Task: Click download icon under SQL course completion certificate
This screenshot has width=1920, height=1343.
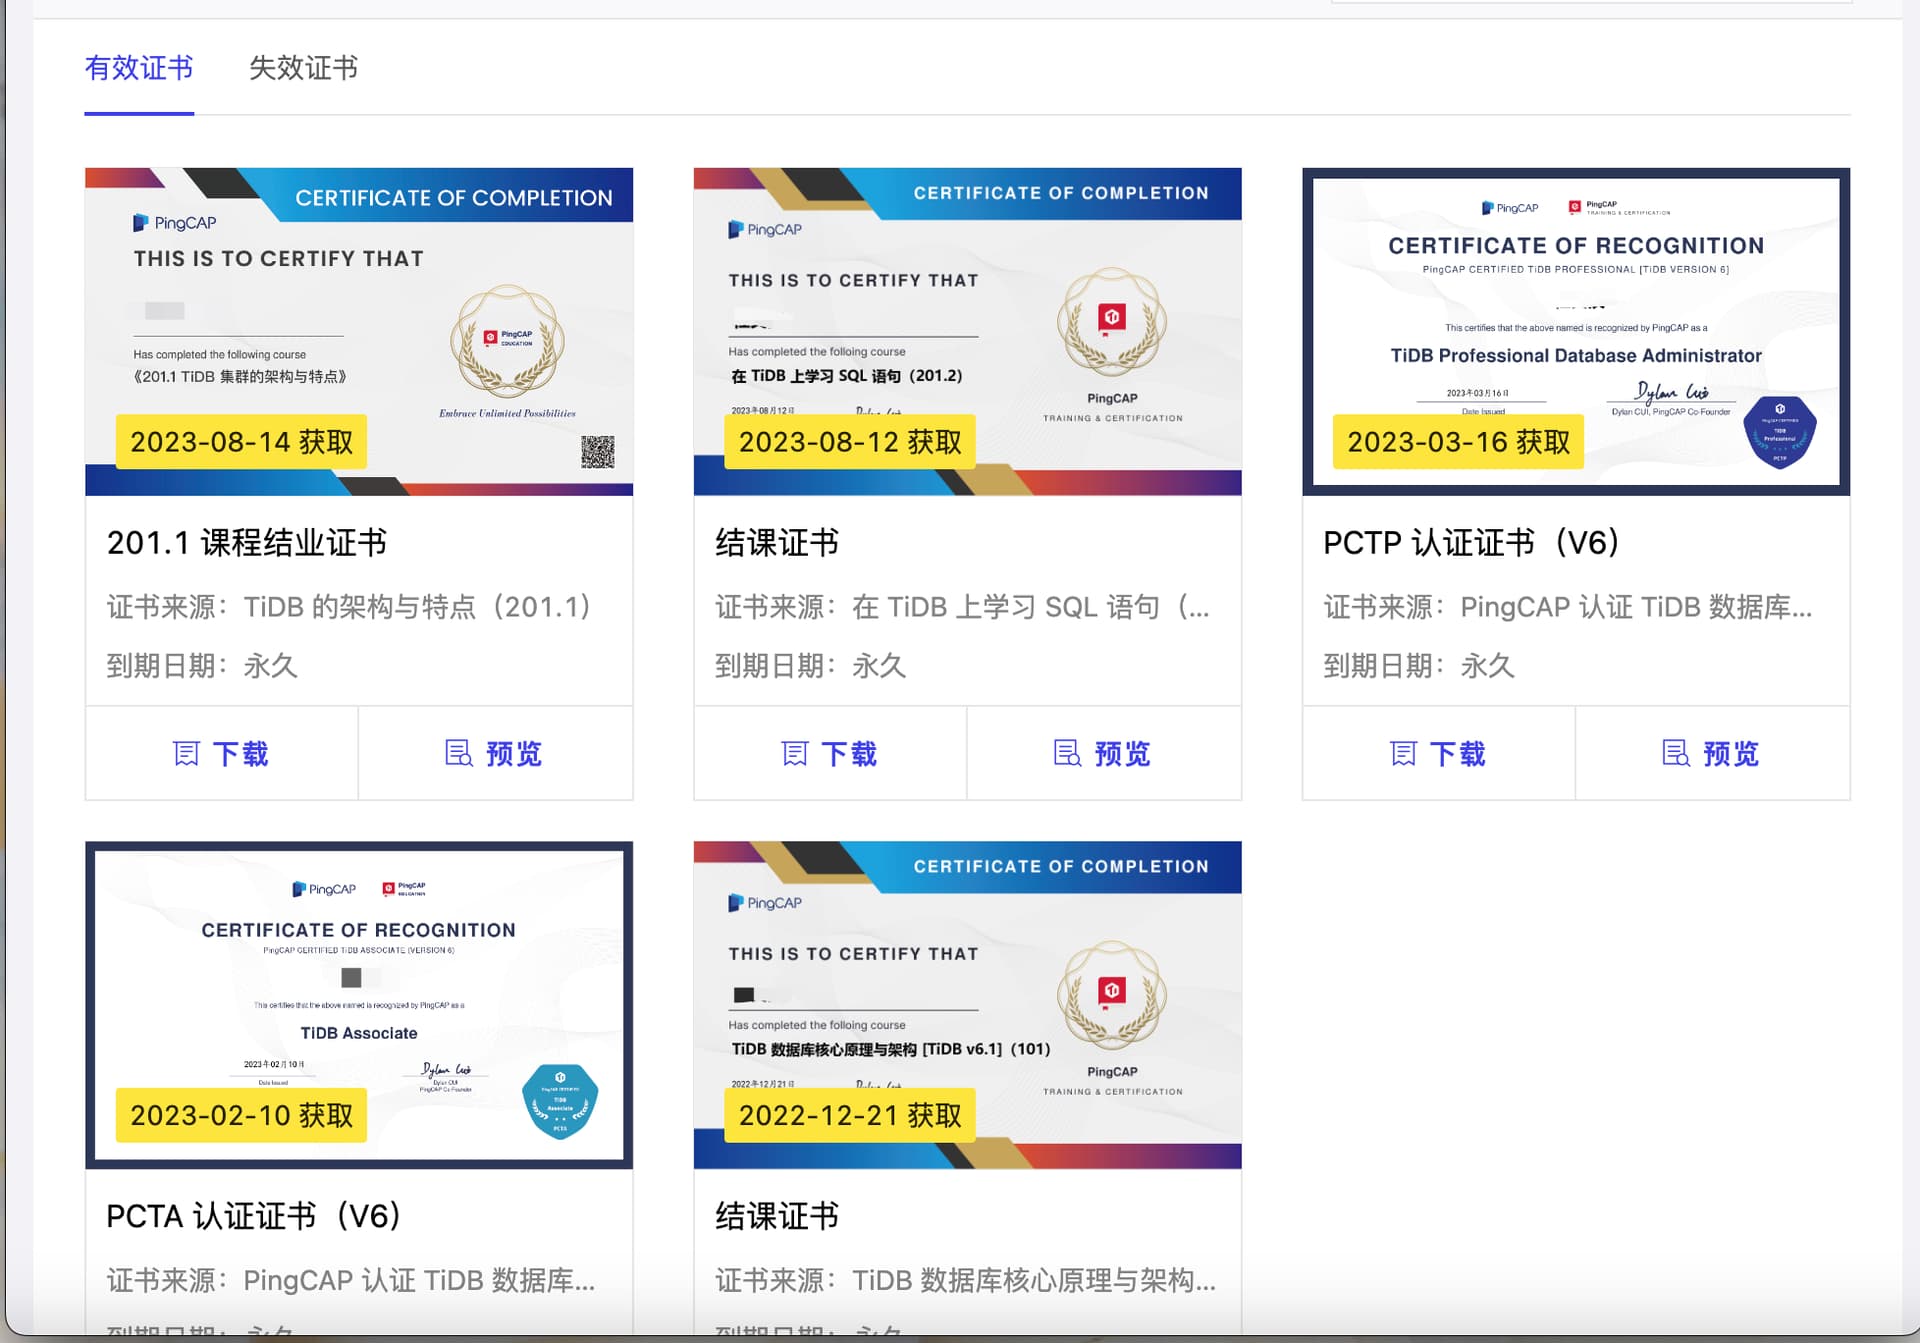Action: coord(795,754)
